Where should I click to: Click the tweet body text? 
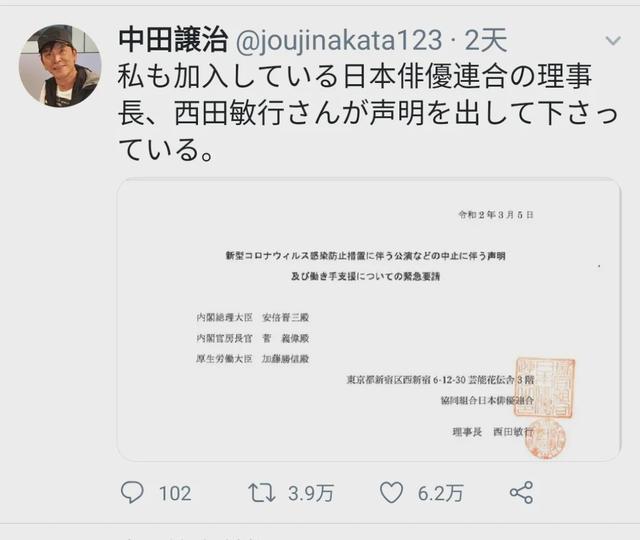(367, 113)
